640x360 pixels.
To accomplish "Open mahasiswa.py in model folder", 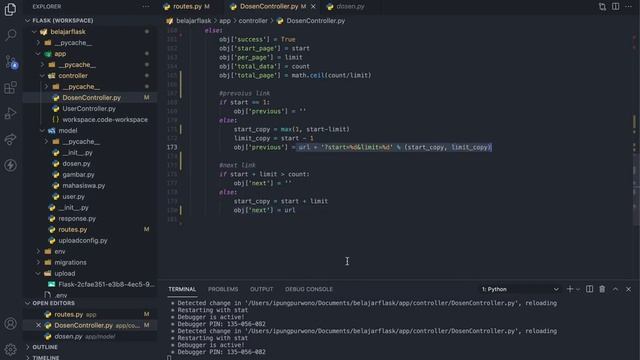I will (83, 185).
